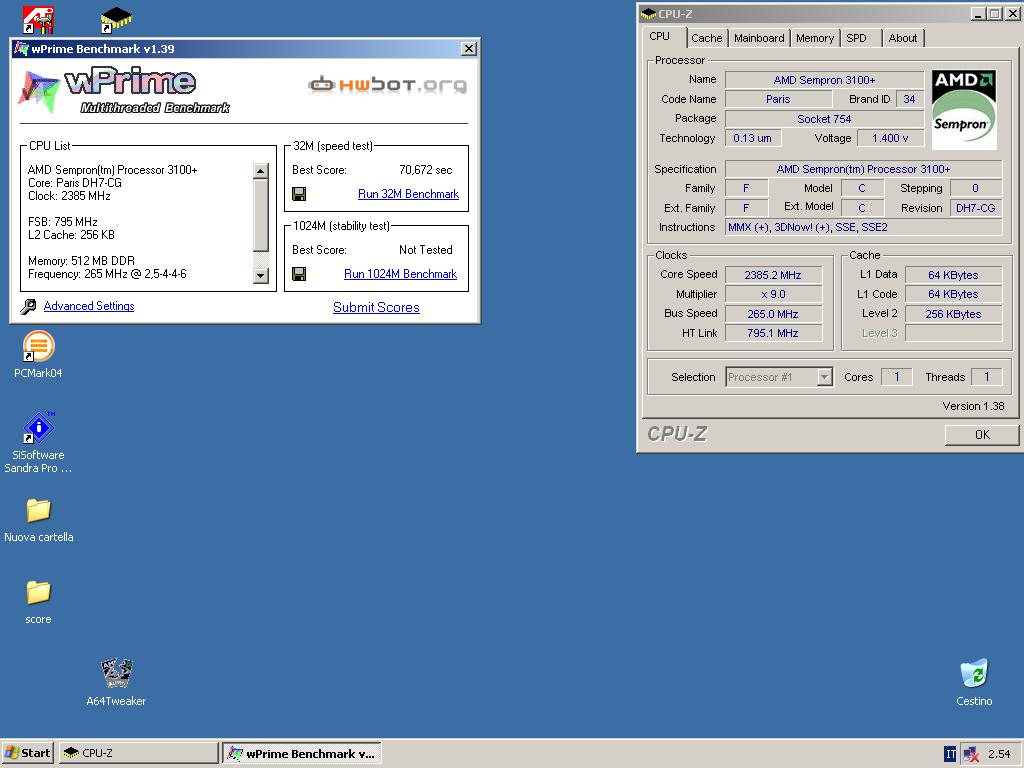This screenshot has height=768, width=1024.
Task: Launch the A64Tweaker desktop icon
Action: coord(116,674)
